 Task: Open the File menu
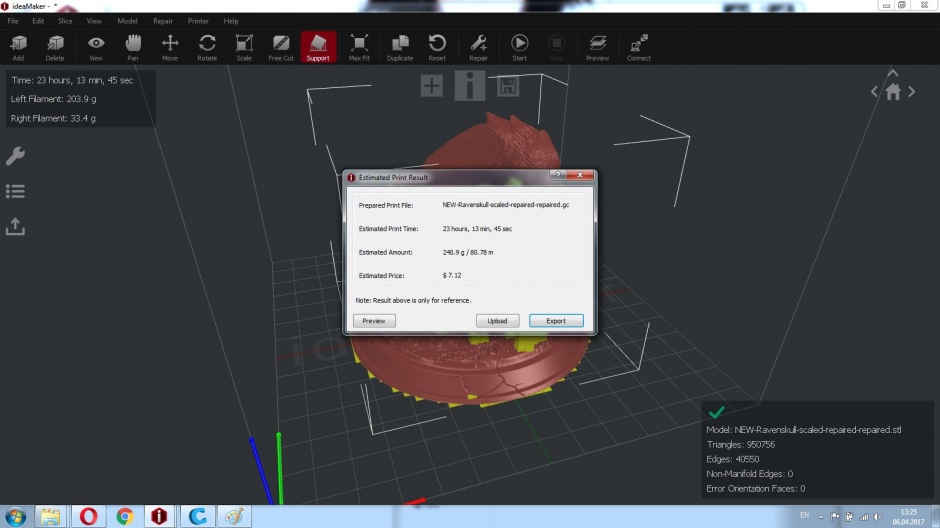13,21
